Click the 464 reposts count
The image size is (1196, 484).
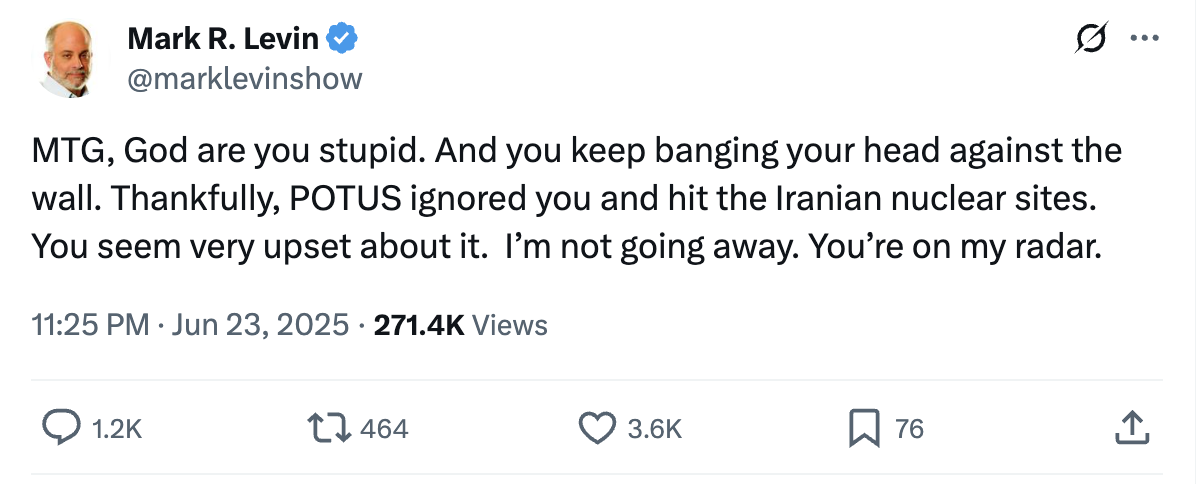384,430
